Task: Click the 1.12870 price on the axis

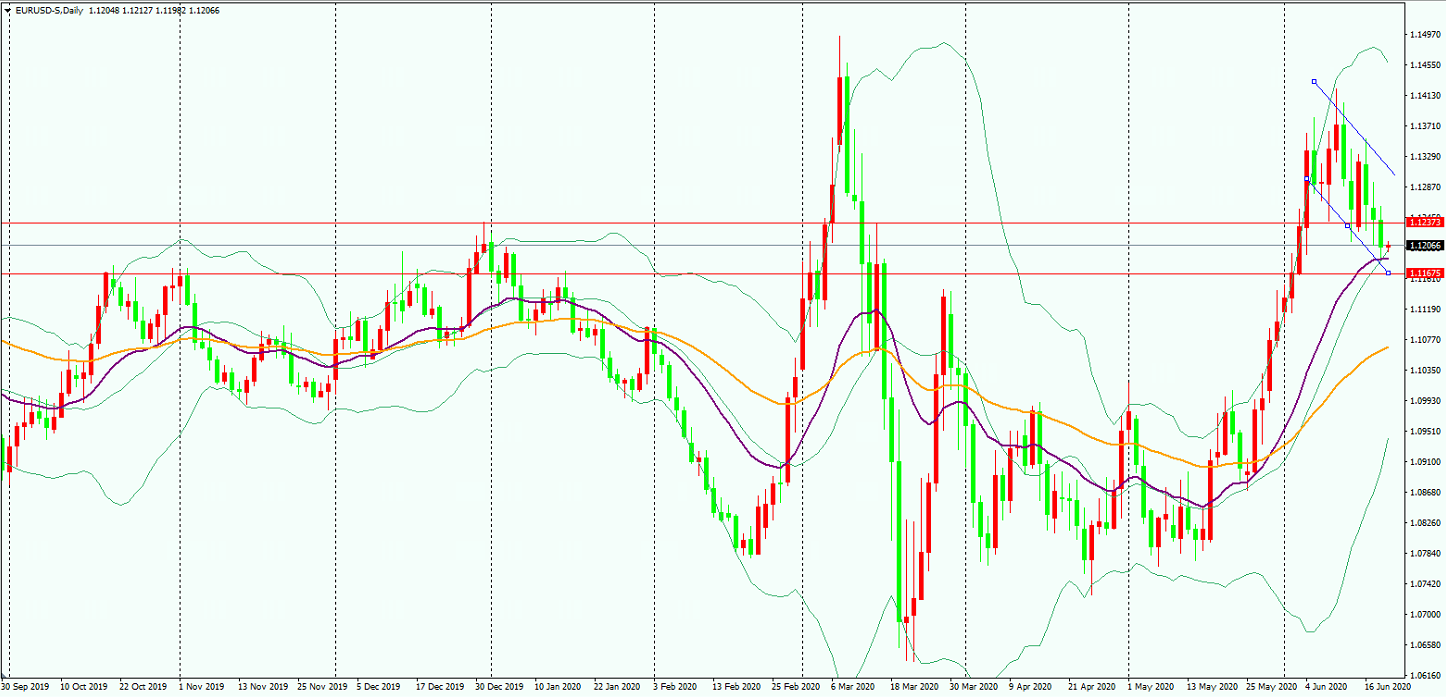Action: pos(1425,188)
